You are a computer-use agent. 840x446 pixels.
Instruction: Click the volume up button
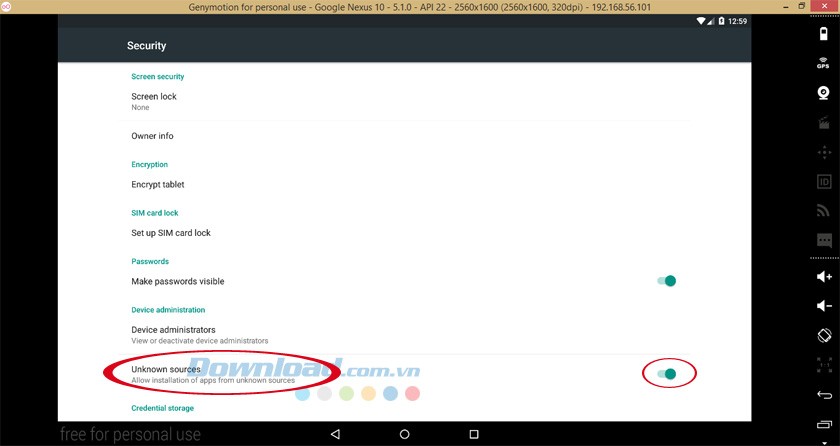(824, 276)
